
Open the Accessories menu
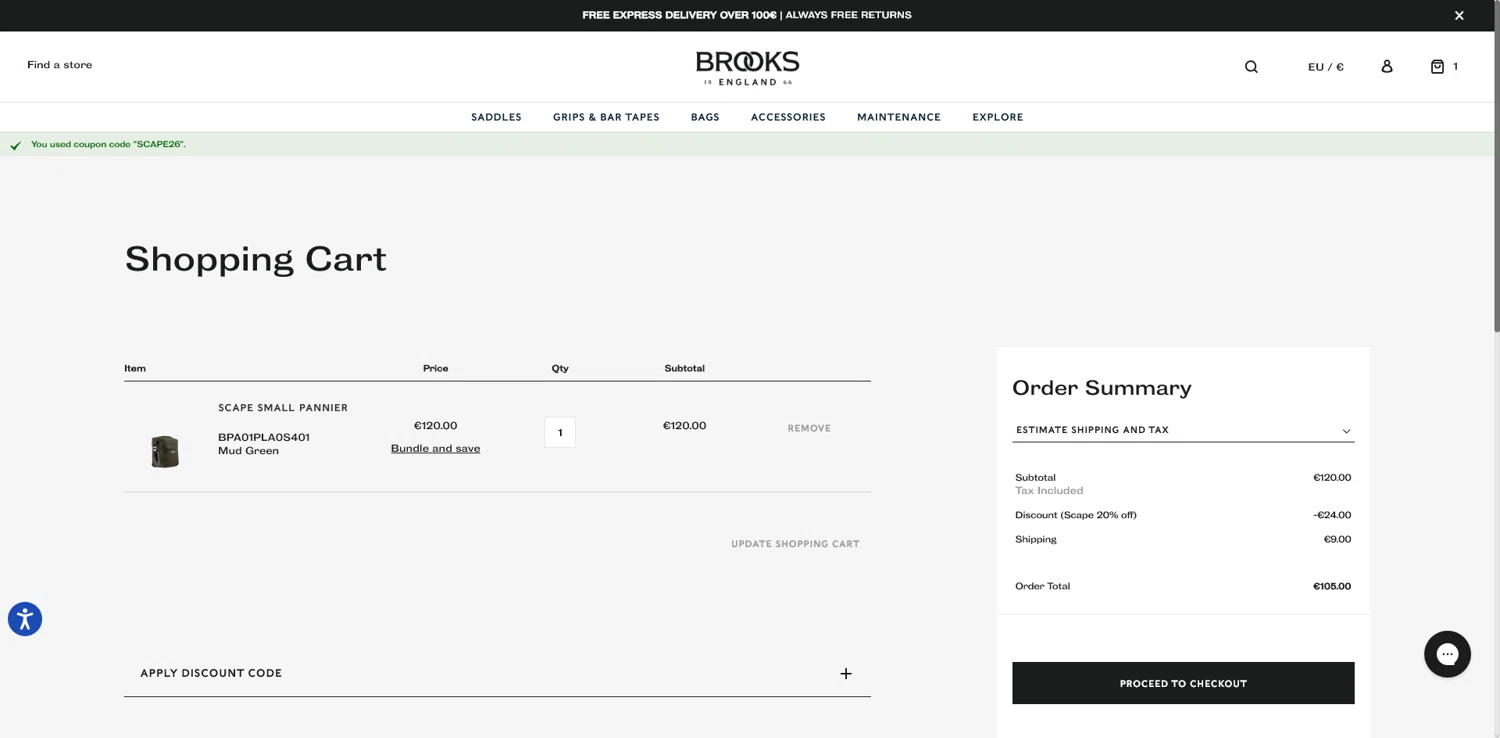click(788, 117)
